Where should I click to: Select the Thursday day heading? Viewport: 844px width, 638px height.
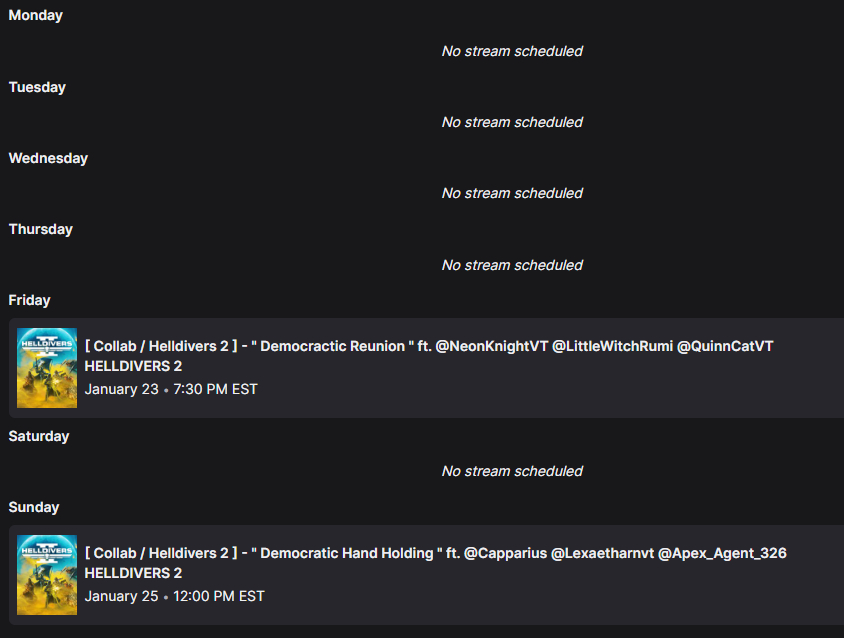click(41, 229)
